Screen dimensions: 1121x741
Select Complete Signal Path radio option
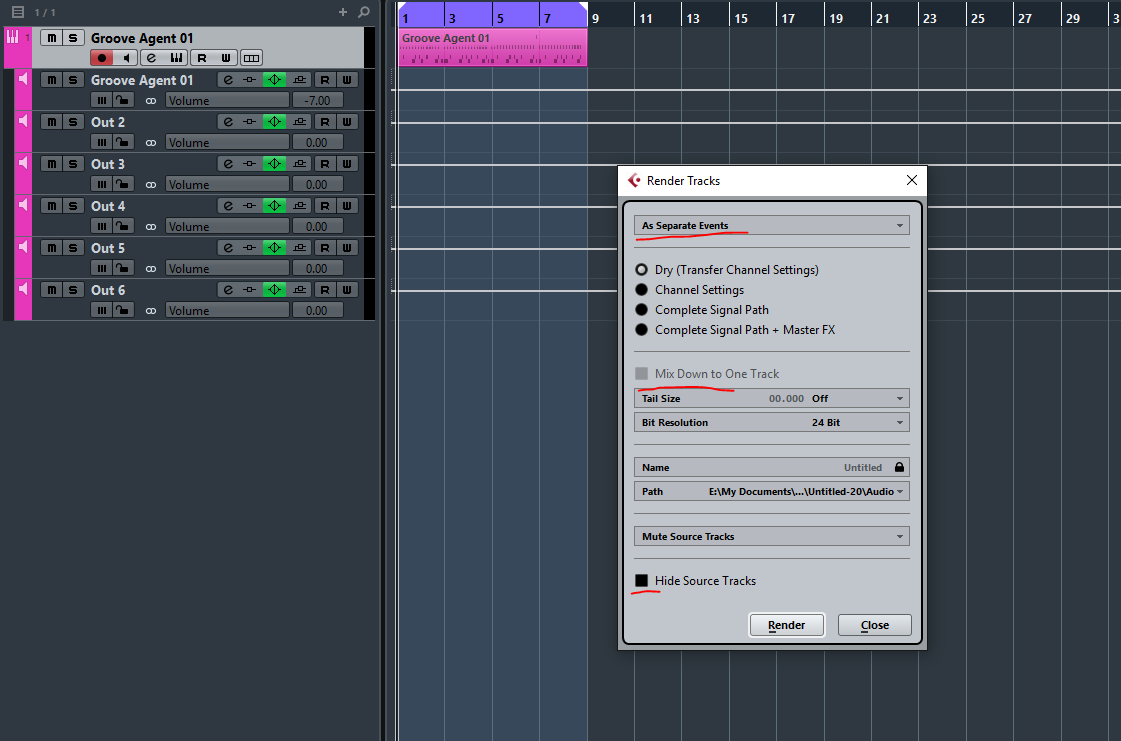pyautogui.click(x=641, y=310)
